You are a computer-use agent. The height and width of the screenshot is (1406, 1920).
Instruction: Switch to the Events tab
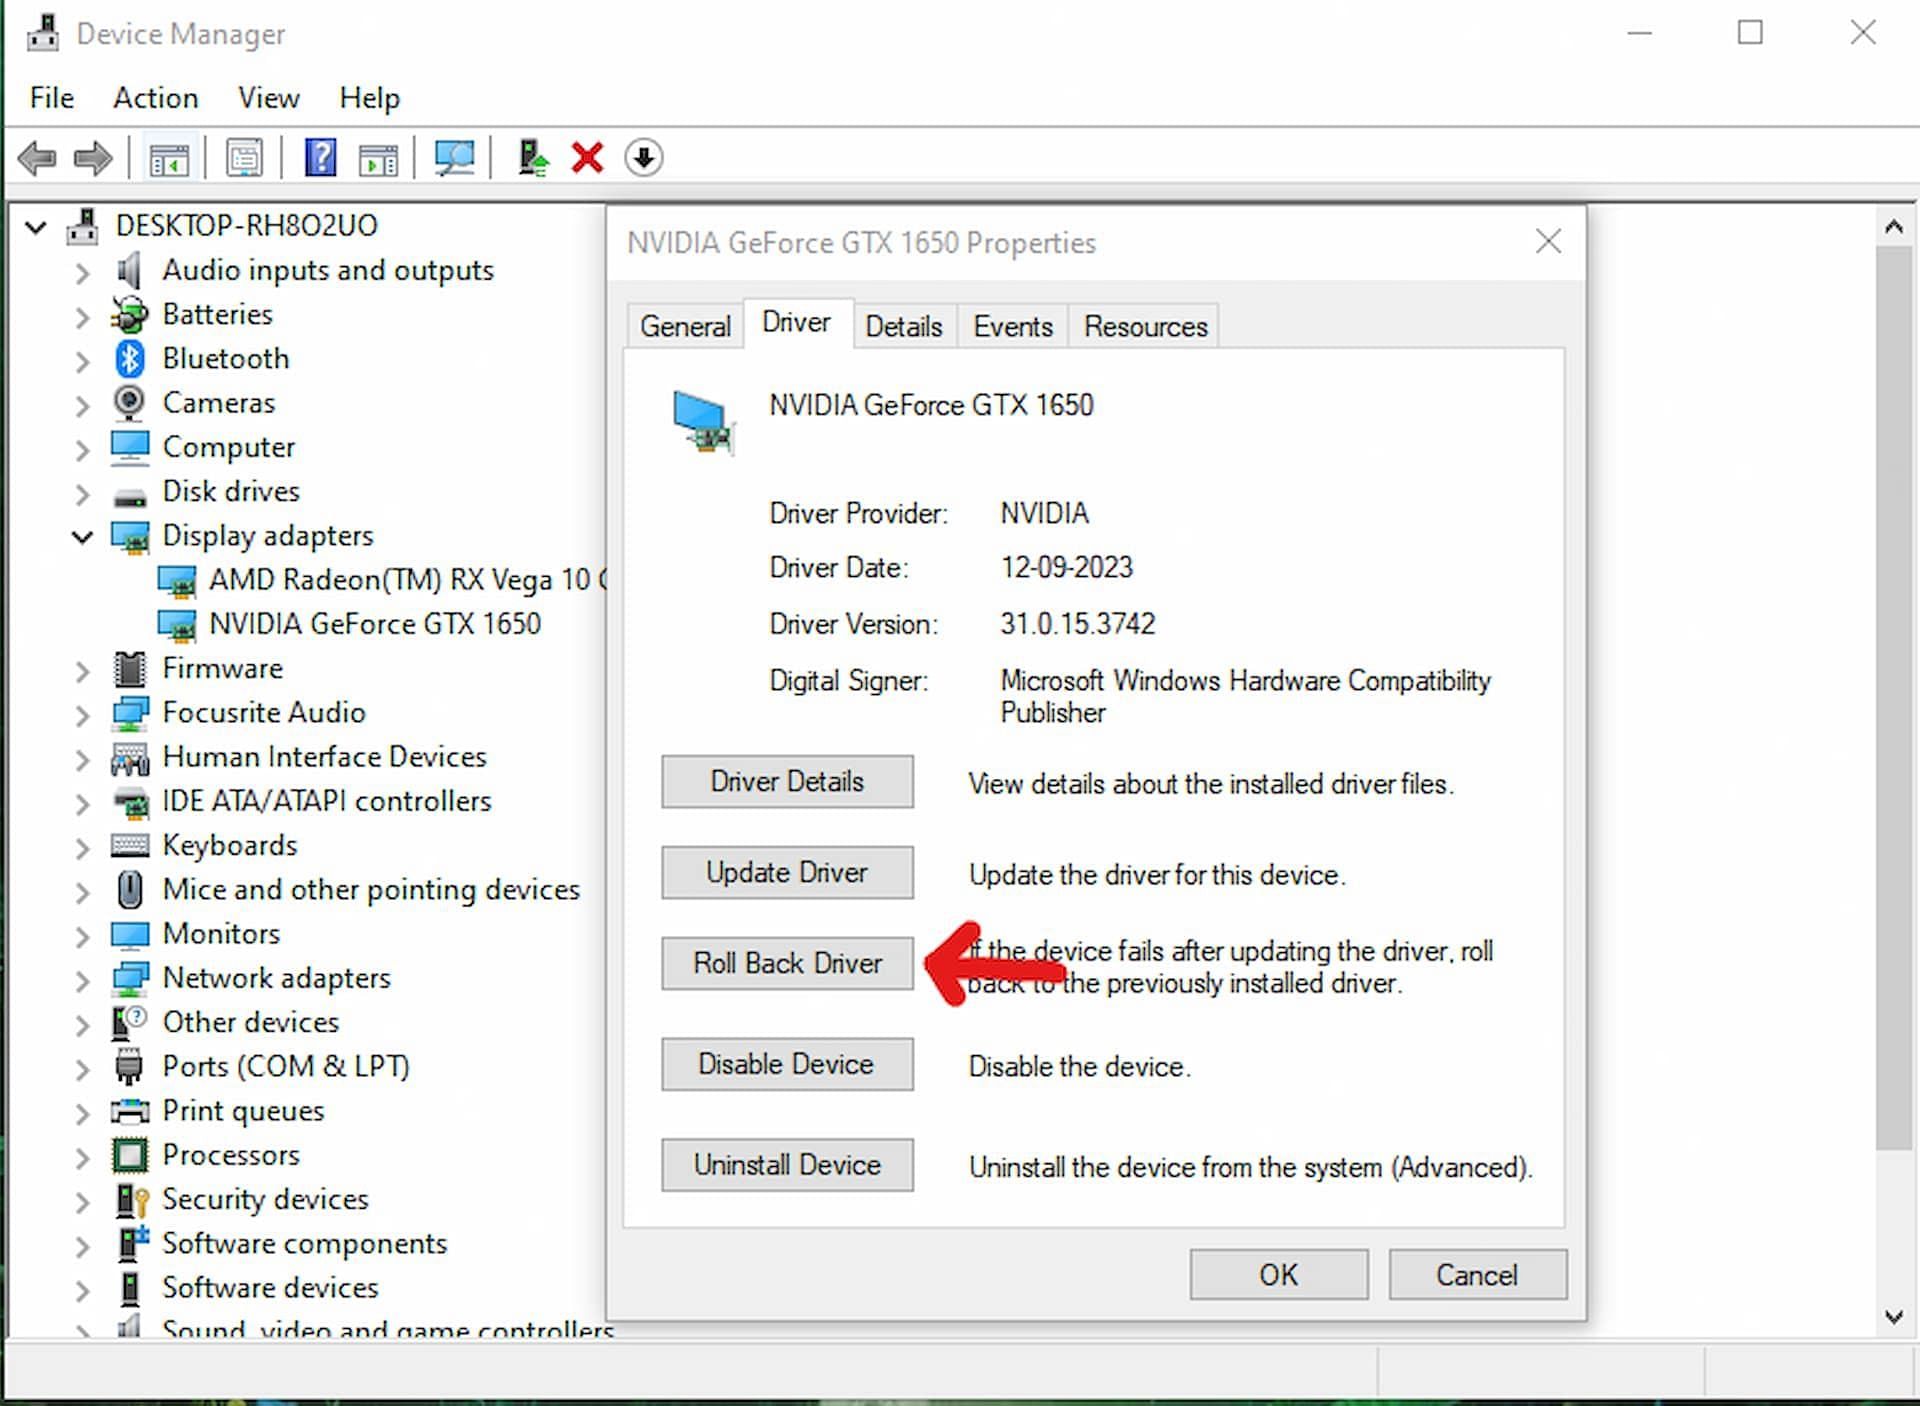(x=1013, y=327)
